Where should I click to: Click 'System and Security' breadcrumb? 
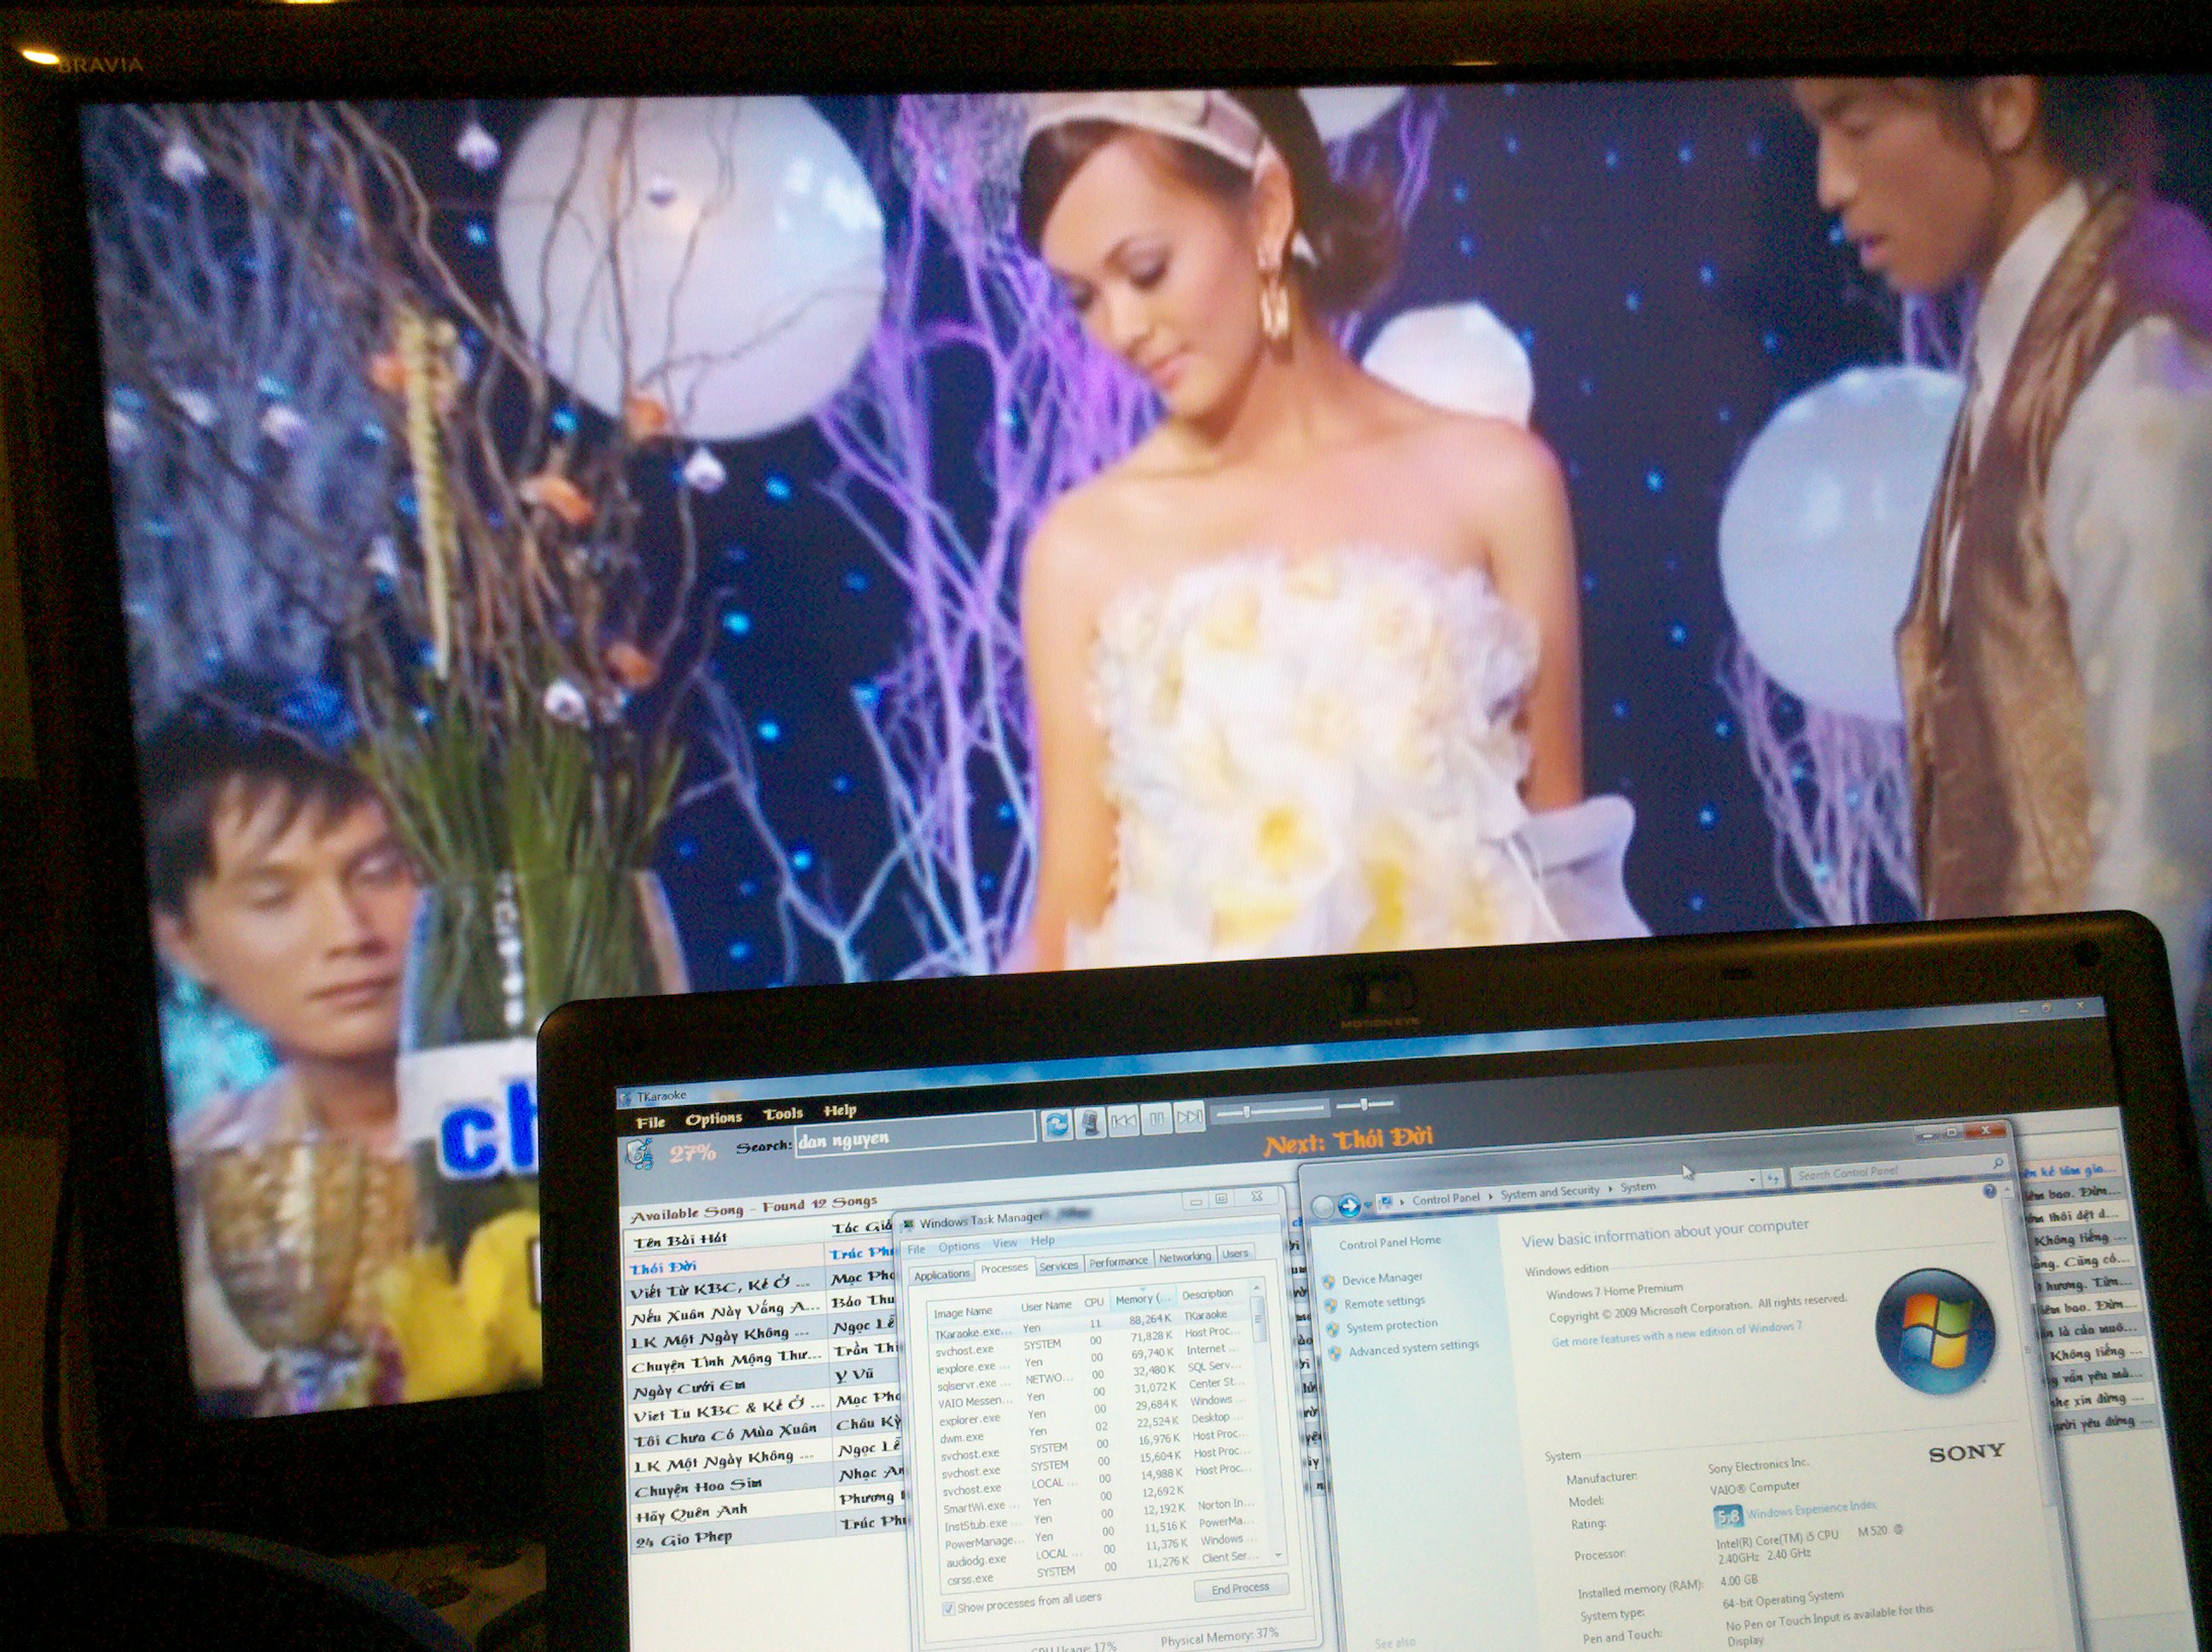point(1549,1193)
